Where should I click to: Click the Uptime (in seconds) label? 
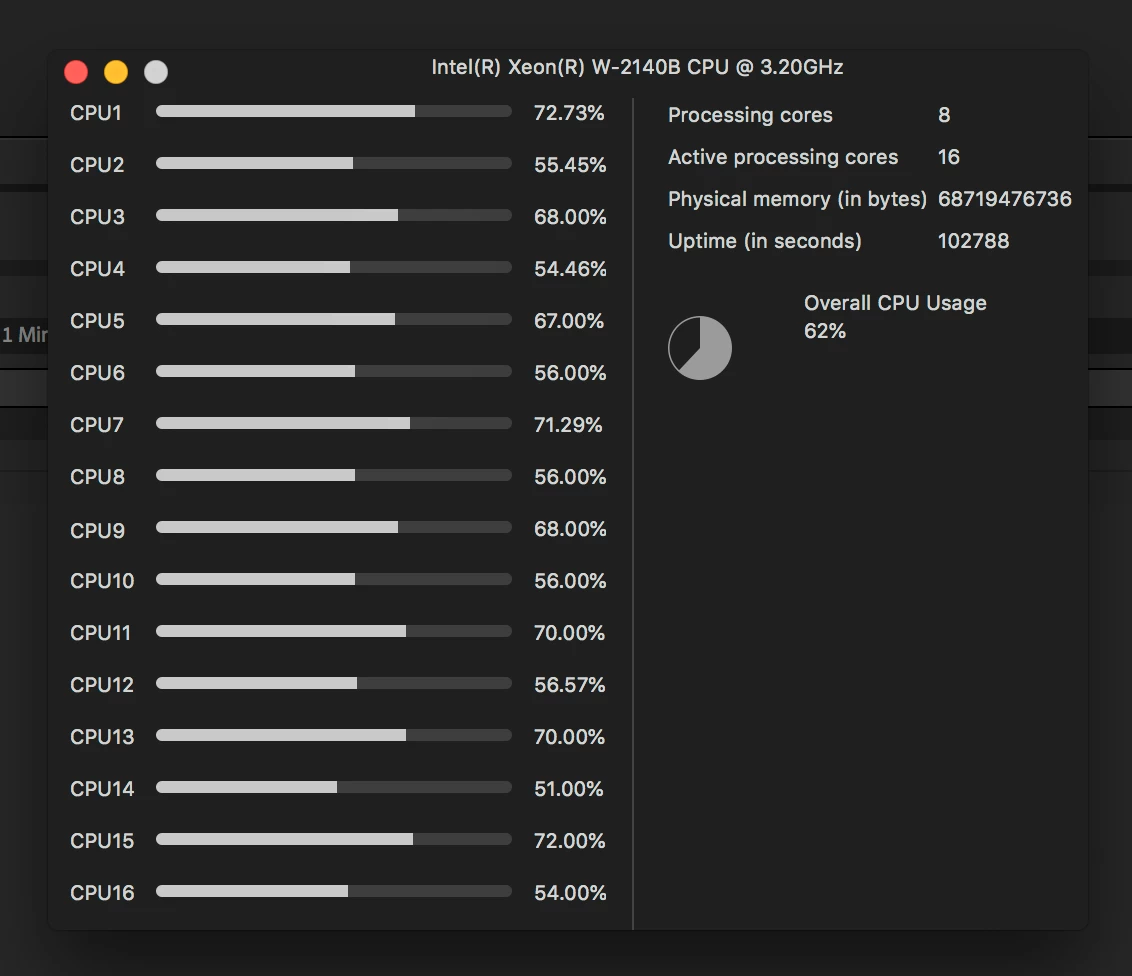[x=765, y=241]
